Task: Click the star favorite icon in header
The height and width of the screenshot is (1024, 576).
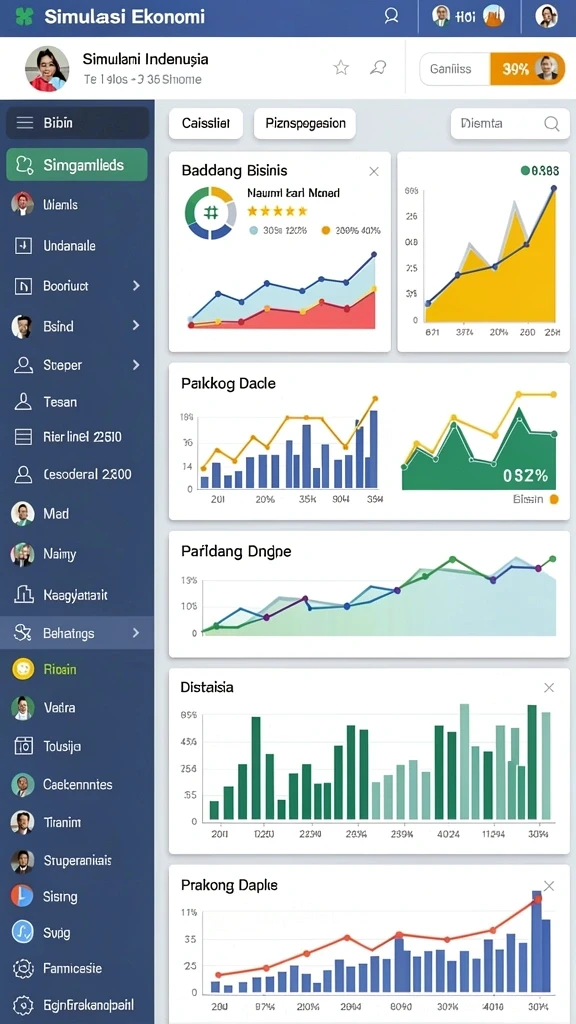Action: pyautogui.click(x=341, y=67)
